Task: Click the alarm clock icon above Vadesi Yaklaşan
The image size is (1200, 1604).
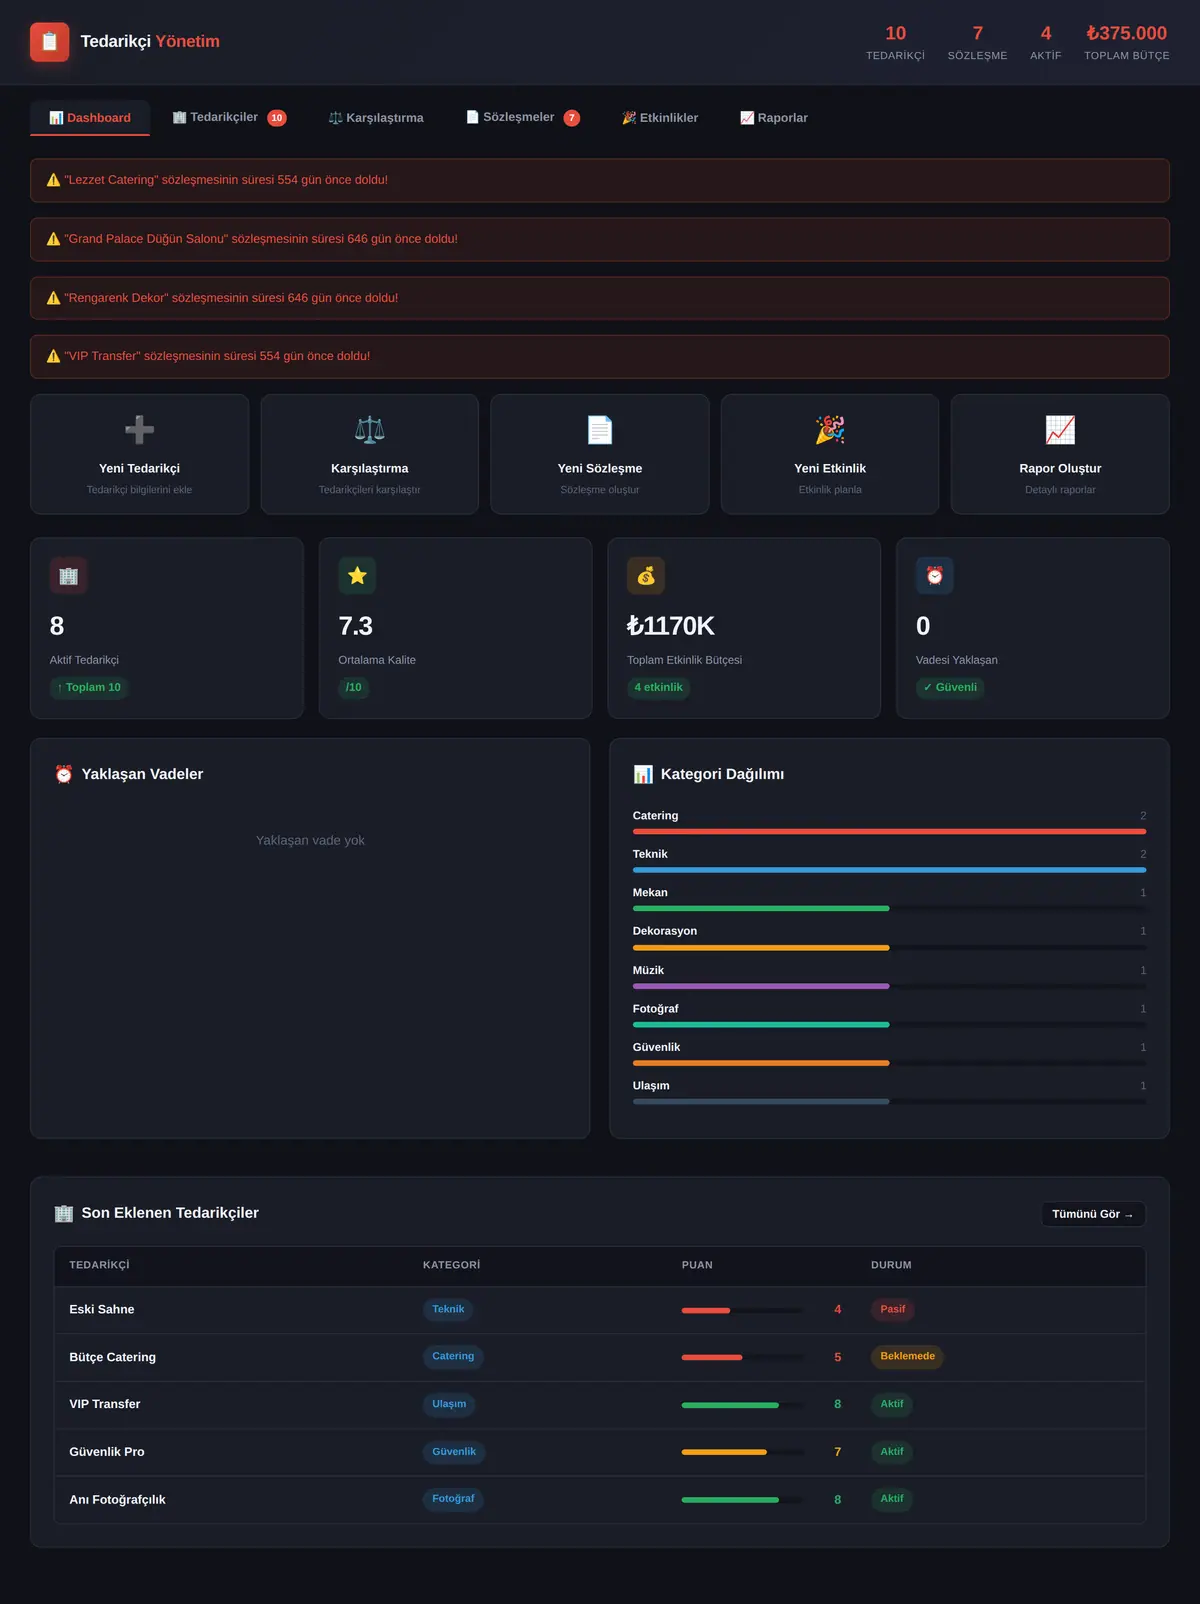Action: click(x=935, y=576)
